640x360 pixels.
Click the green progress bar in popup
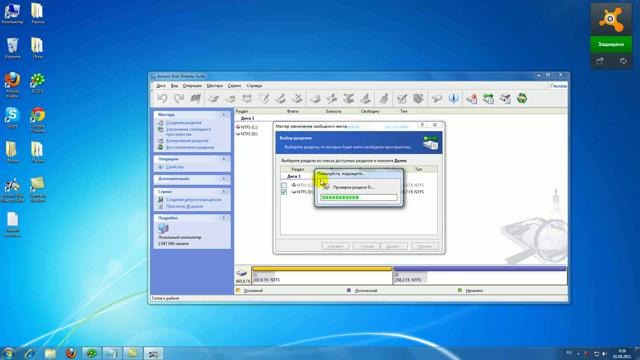pyautogui.click(x=359, y=198)
